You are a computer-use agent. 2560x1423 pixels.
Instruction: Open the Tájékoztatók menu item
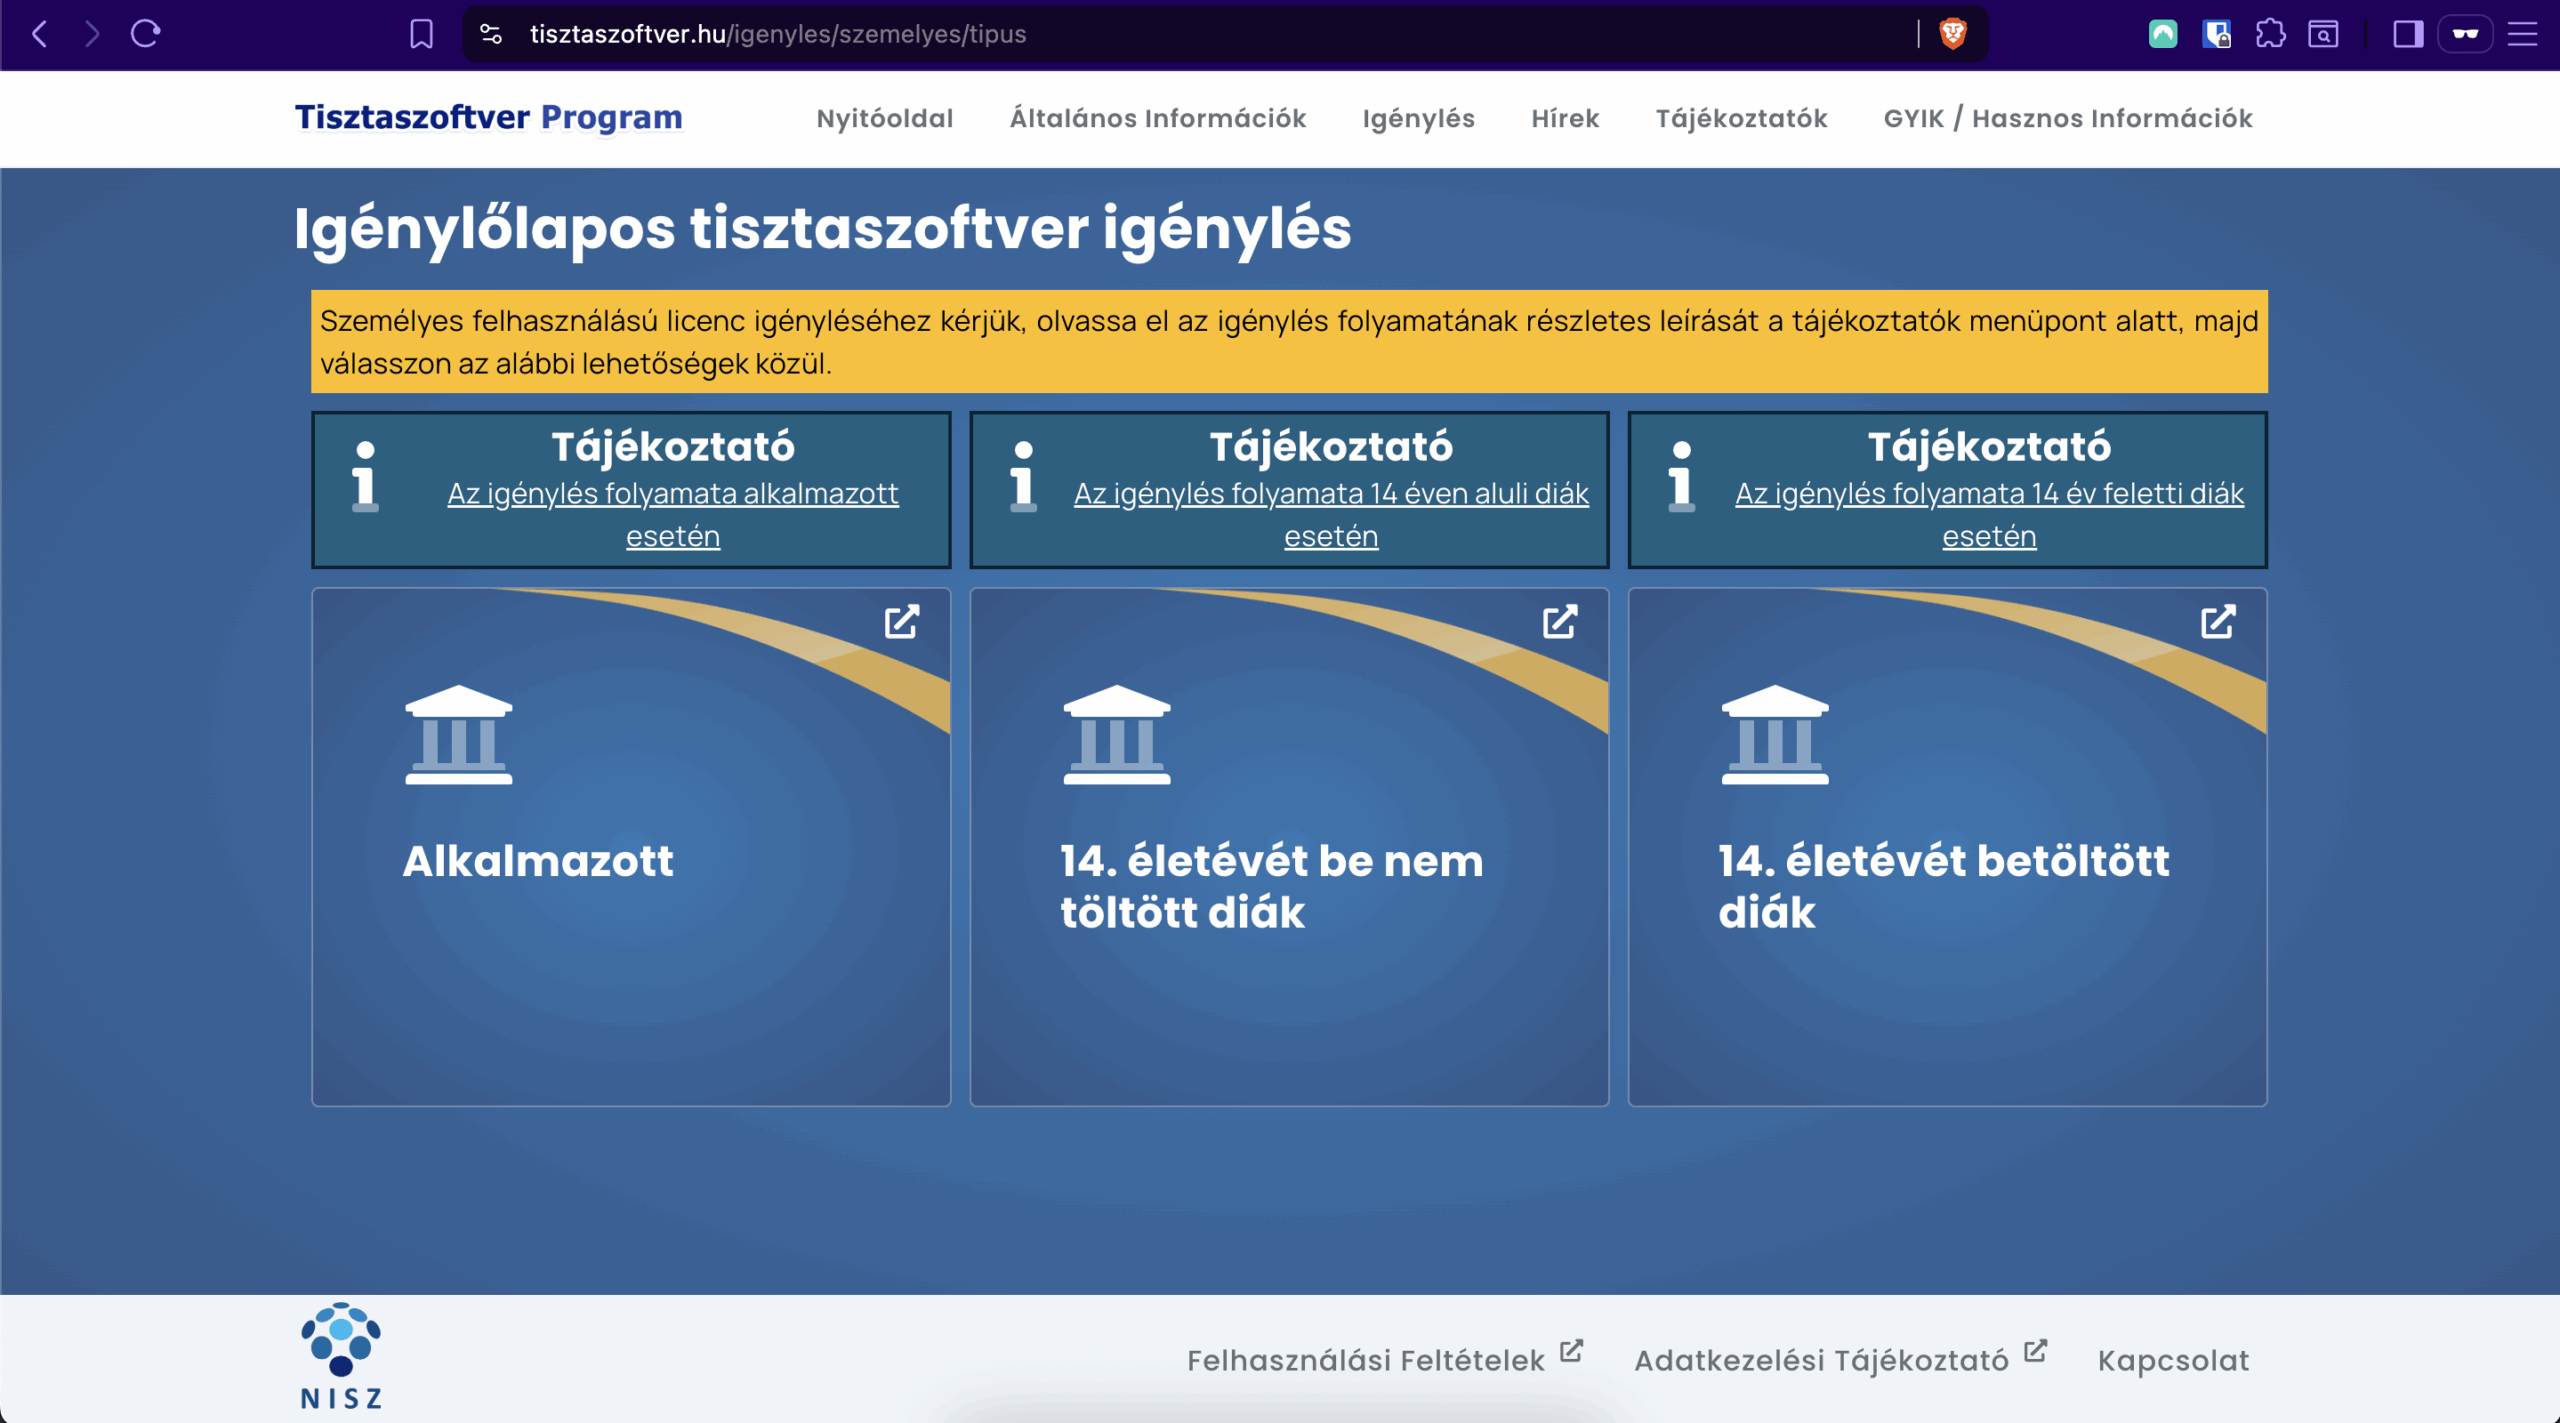click(x=1742, y=118)
